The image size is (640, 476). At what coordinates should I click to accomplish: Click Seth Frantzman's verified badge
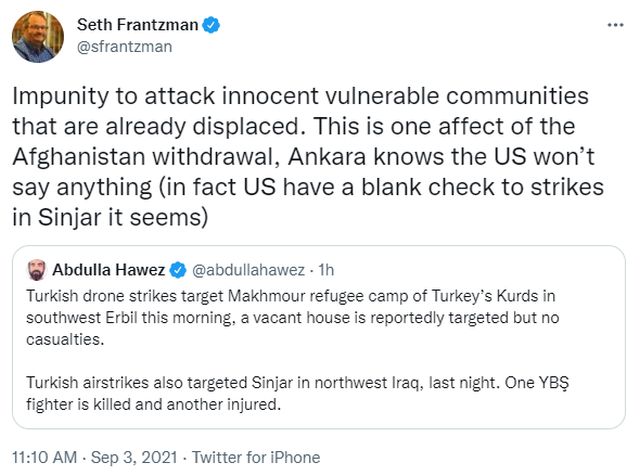point(210,24)
